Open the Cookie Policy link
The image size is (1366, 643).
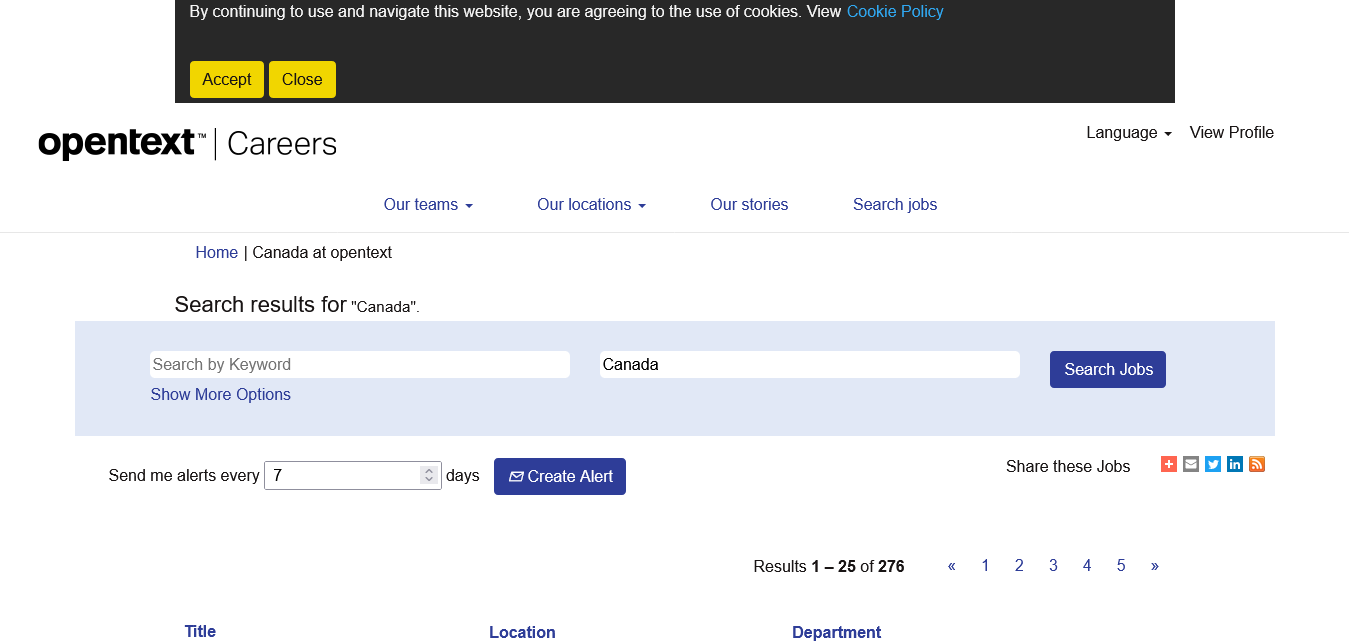click(x=895, y=12)
